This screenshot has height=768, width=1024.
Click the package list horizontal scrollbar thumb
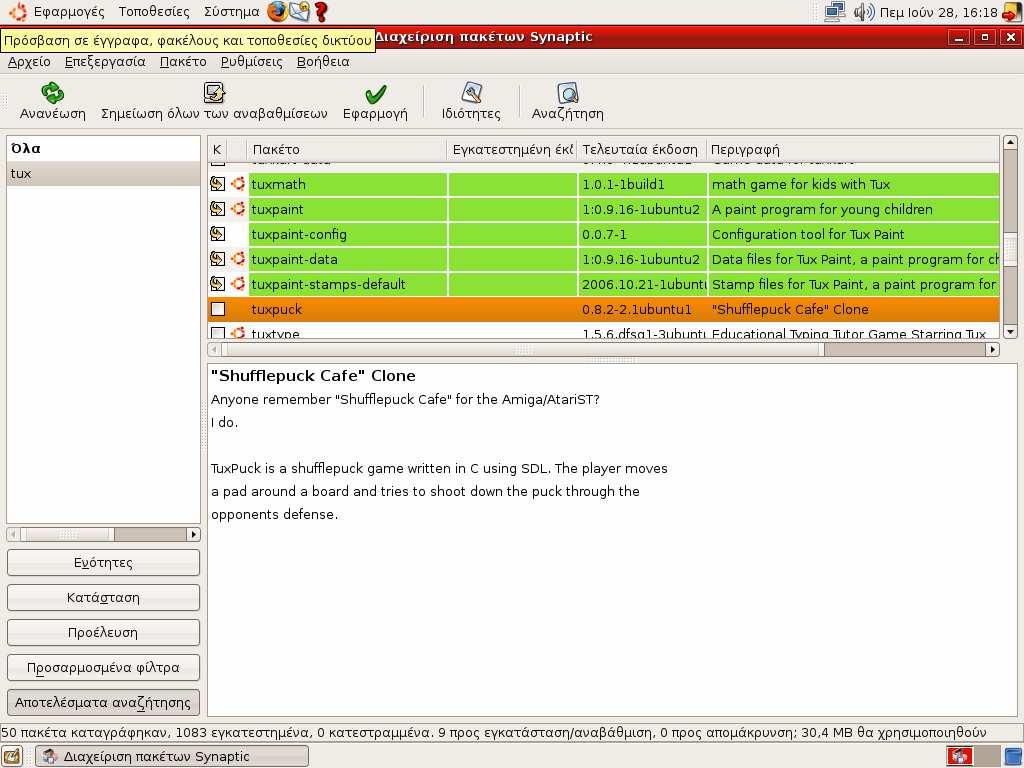pos(522,349)
